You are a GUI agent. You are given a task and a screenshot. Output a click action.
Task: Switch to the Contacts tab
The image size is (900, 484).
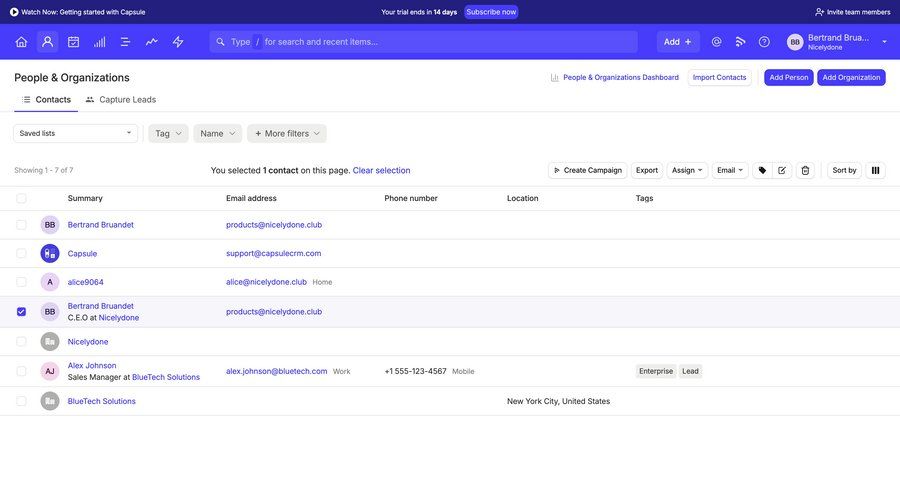[46, 100]
